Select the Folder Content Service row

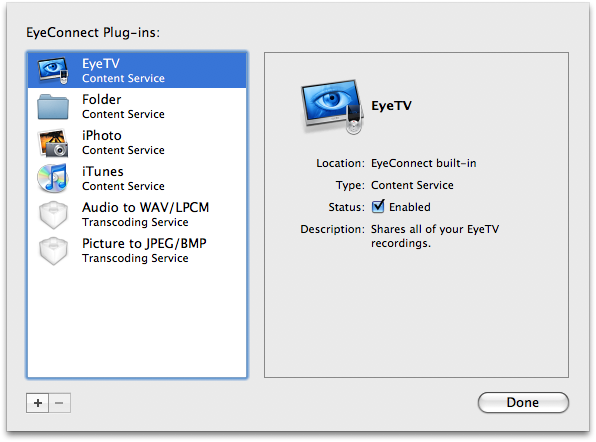[137, 106]
